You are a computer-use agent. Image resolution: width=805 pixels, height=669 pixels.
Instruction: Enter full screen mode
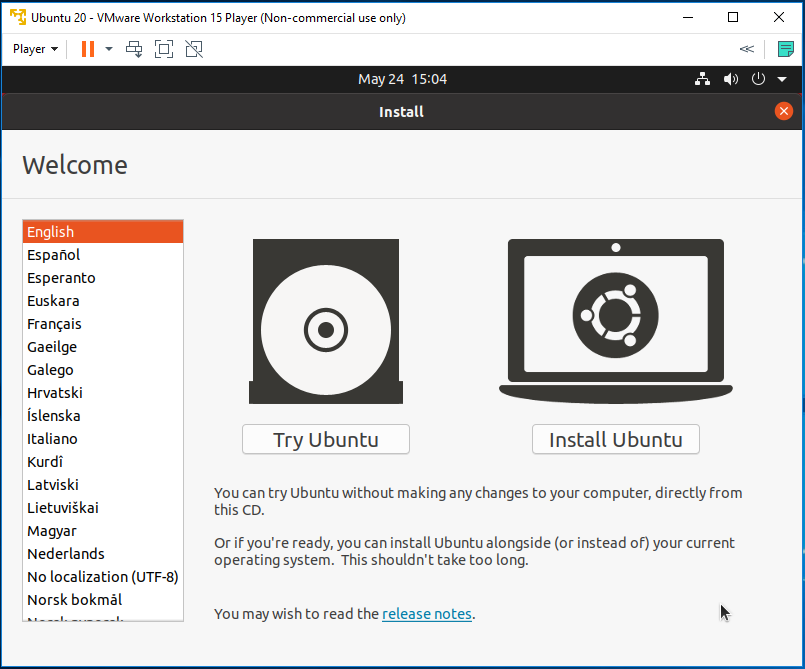pos(164,49)
